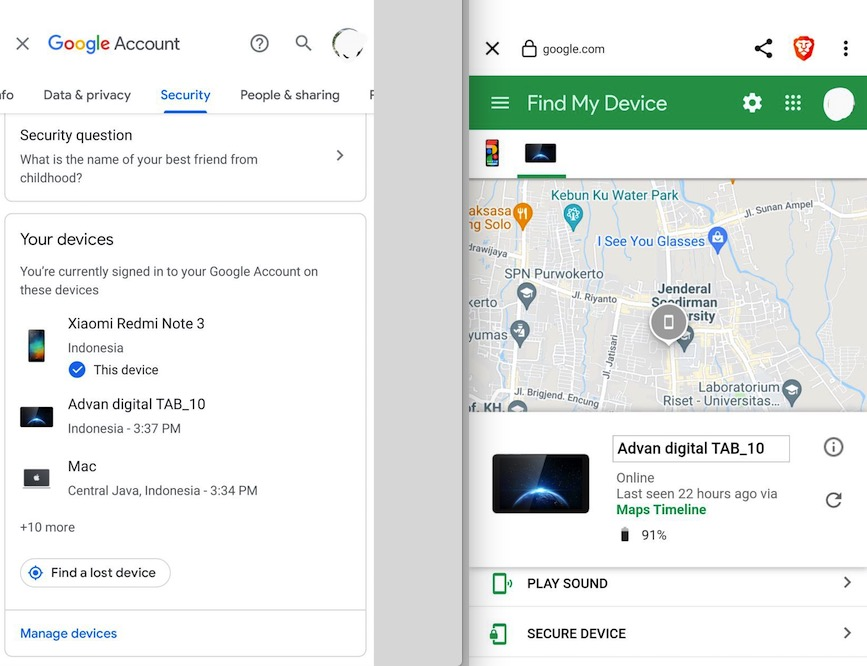Click the Advan tablet thumbnail in devices list

36,417
